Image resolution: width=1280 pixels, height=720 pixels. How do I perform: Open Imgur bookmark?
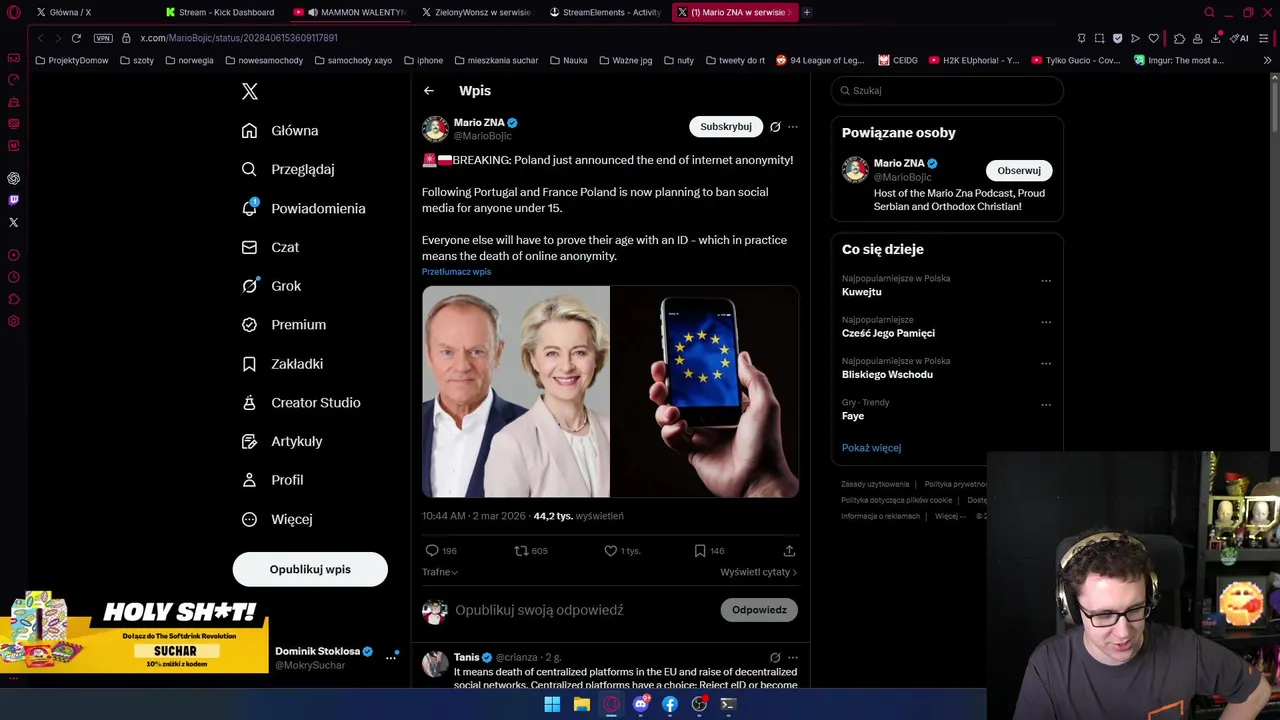point(1179,60)
